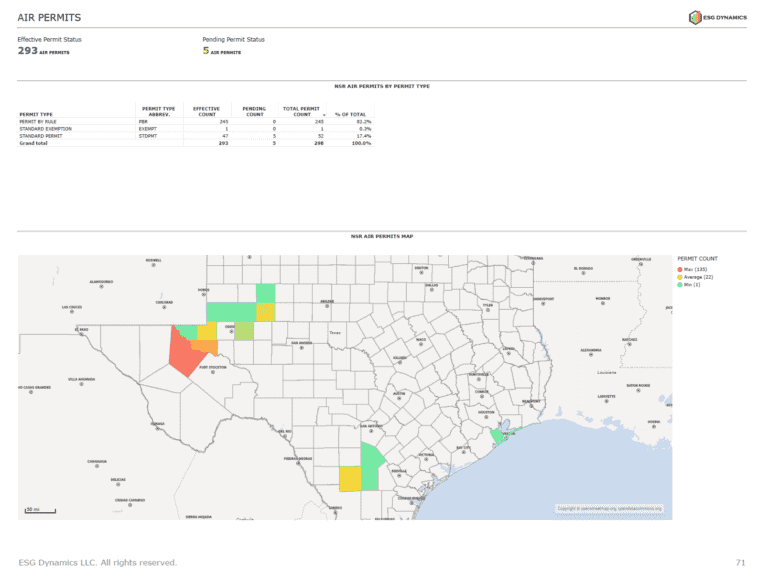This screenshot has height=586, width=768.
Task: Click the Fort Stockton city marker
Action: coord(213,372)
